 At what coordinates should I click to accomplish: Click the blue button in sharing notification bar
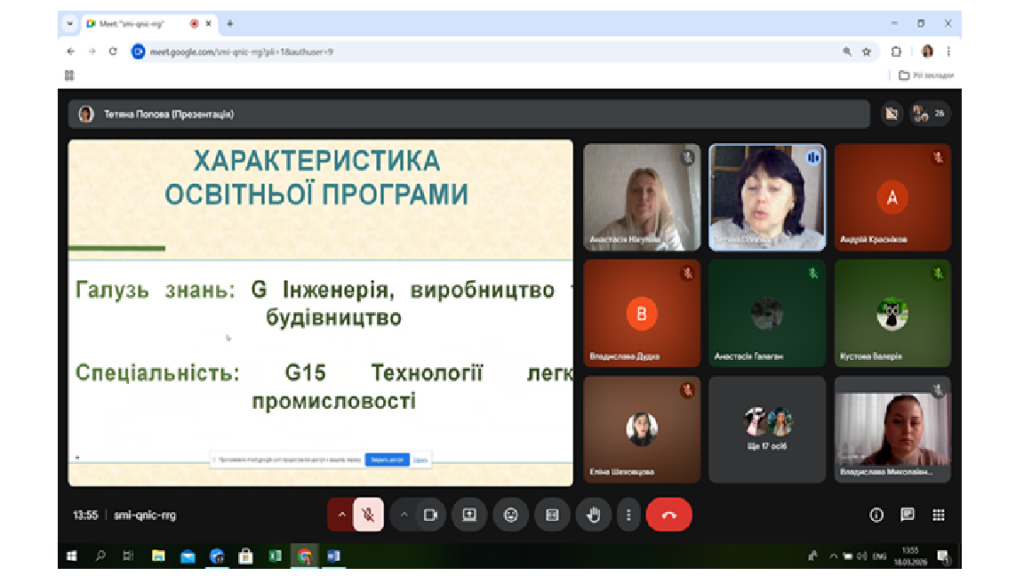[387, 460]
